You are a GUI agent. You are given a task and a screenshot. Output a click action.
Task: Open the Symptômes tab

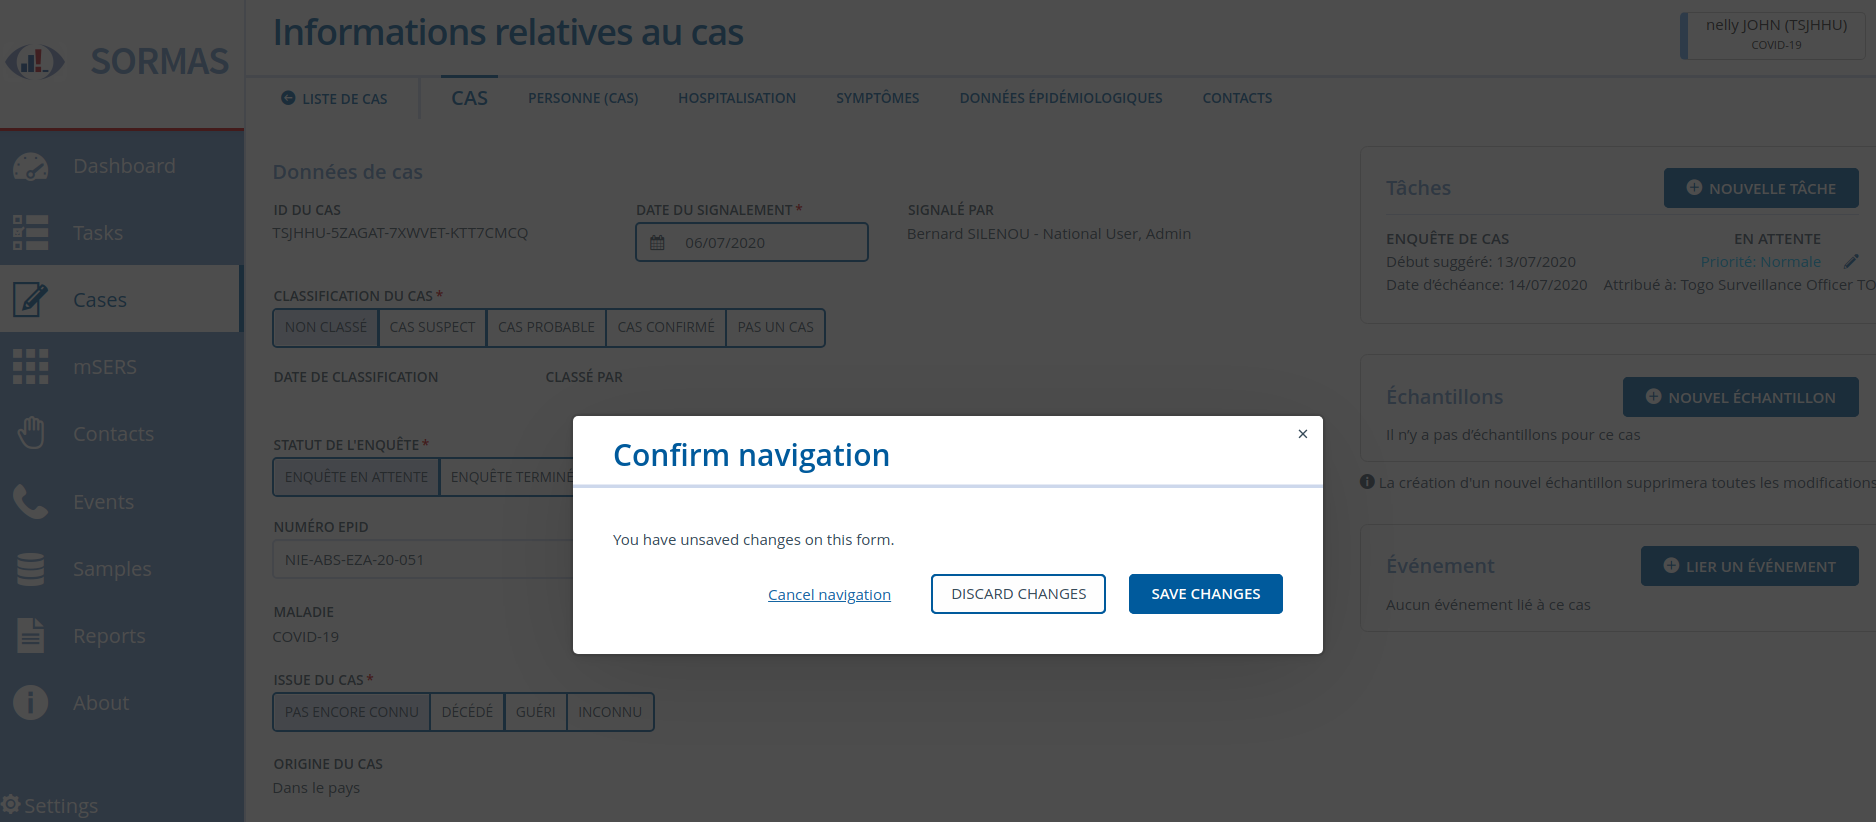877,98
